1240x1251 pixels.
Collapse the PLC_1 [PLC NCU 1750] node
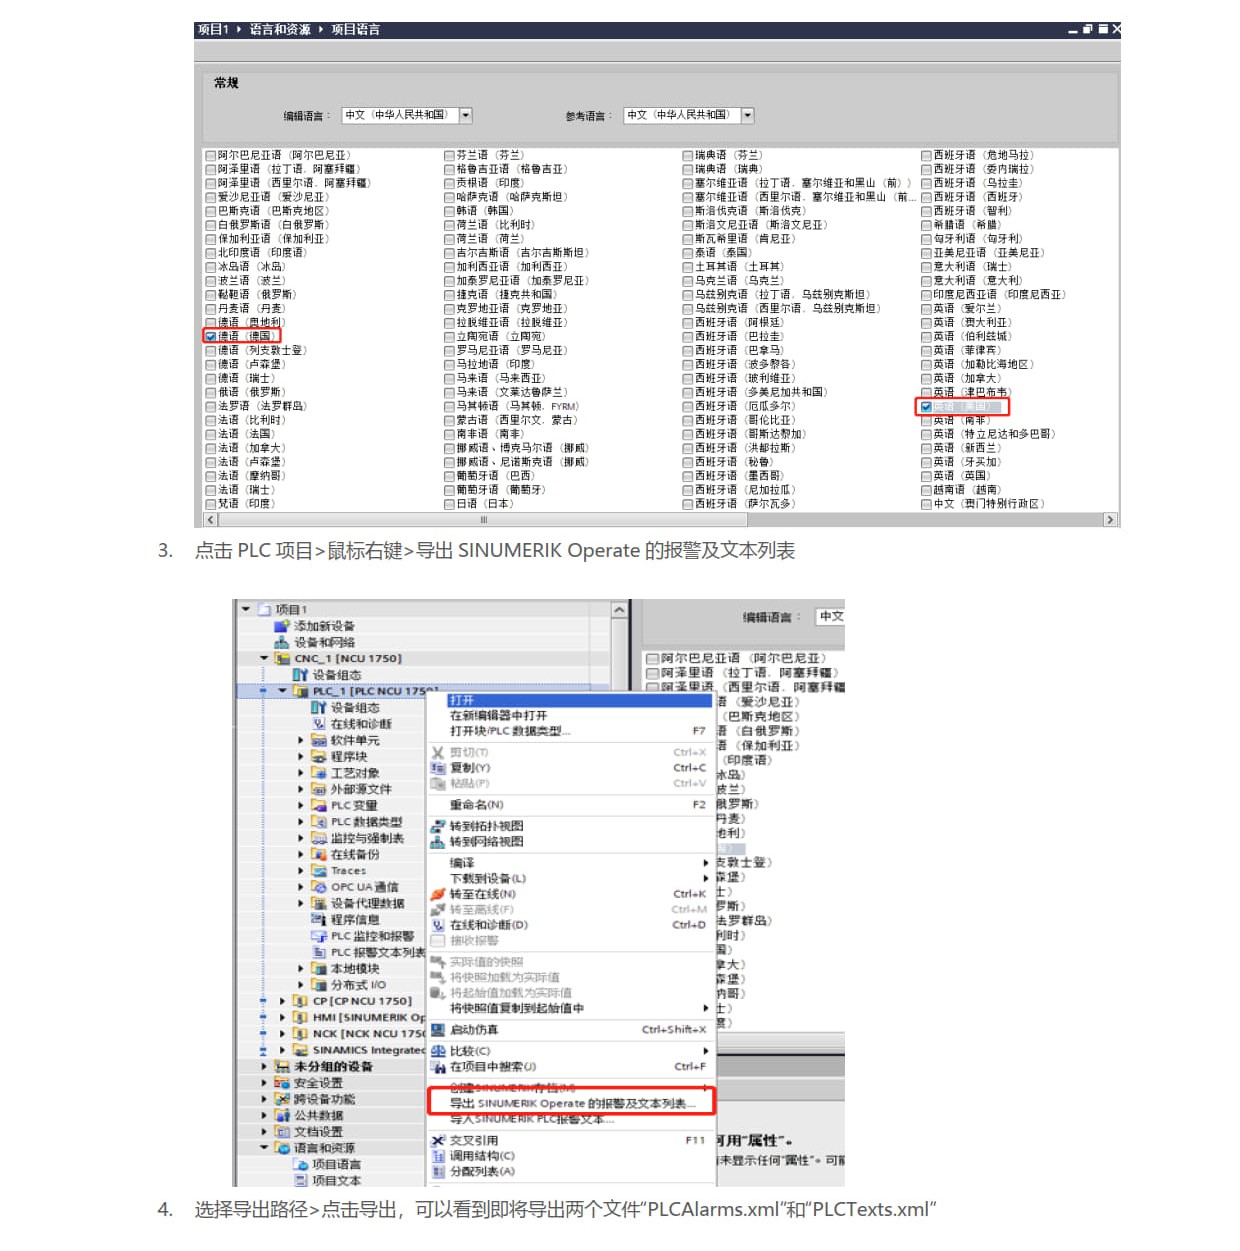coord(283,691)
